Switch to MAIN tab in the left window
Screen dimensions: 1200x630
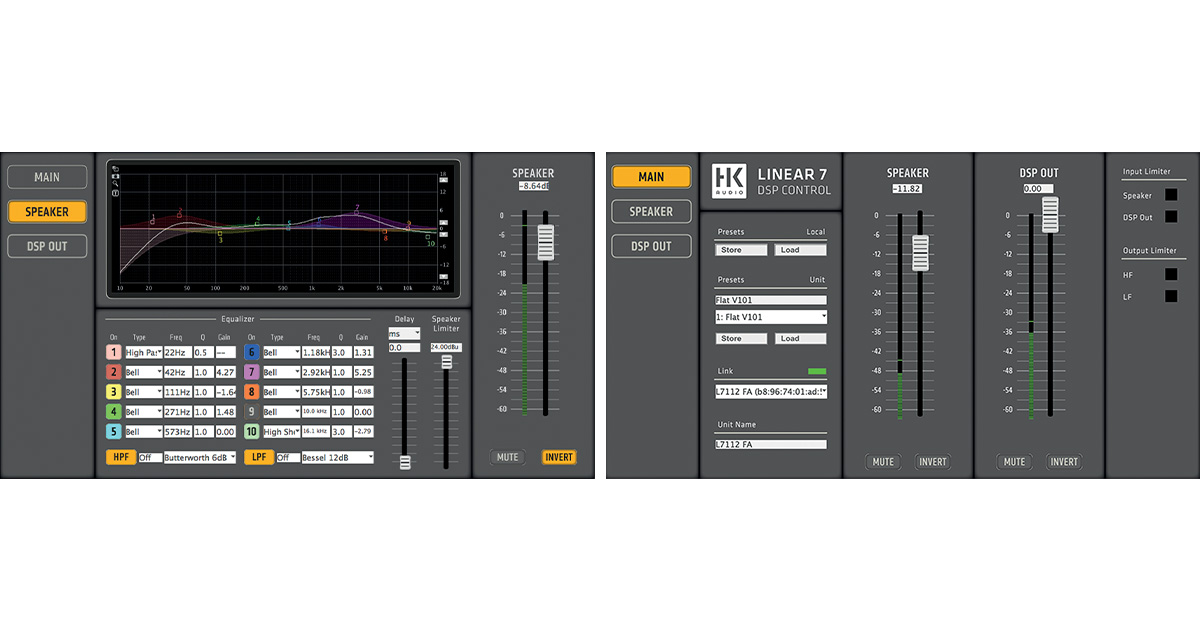click(x=47, y=177)
